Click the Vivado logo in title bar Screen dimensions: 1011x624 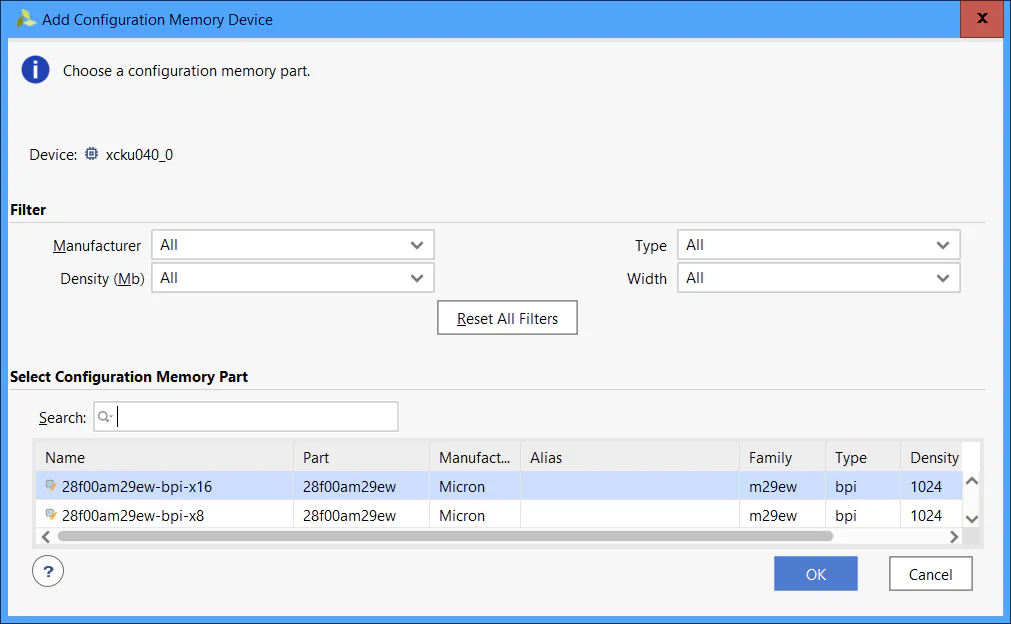coord(26,19)
